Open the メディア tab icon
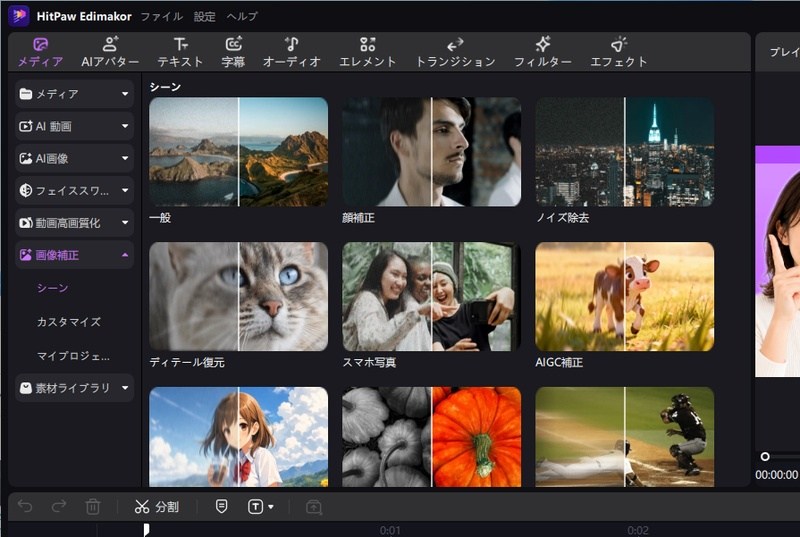 40,44
